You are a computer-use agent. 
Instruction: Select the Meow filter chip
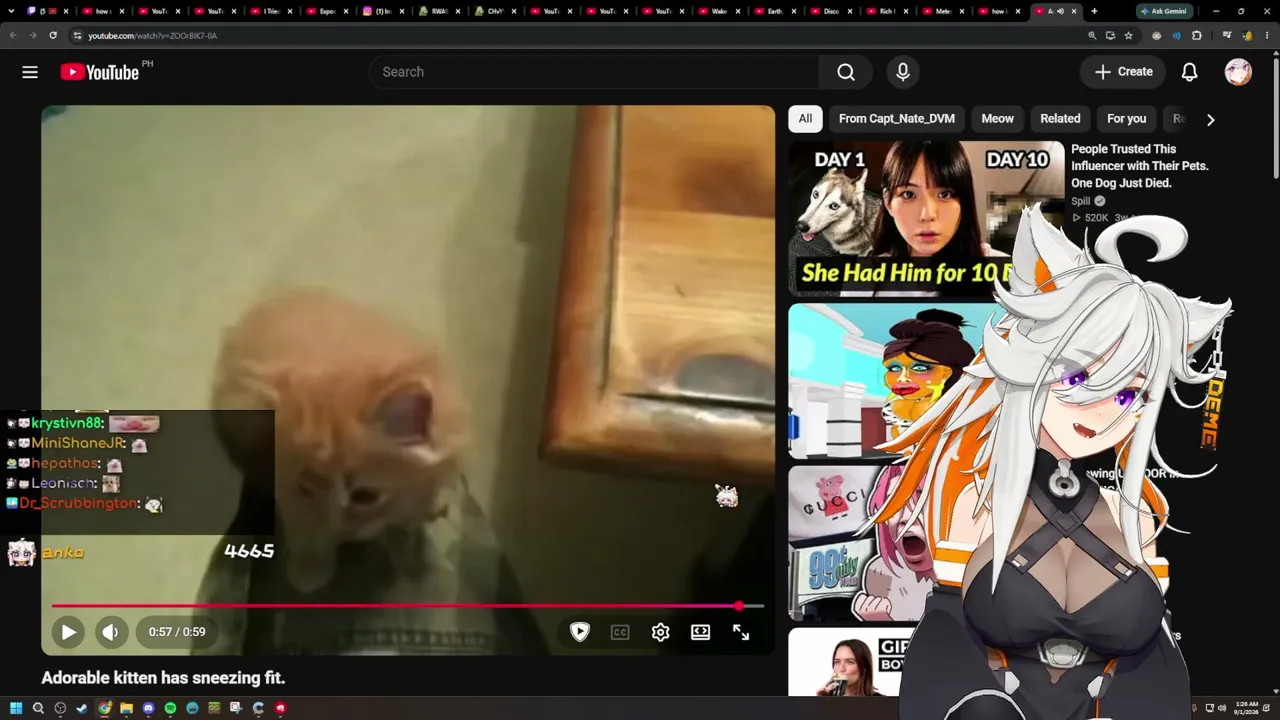click(x=997, y=119)
